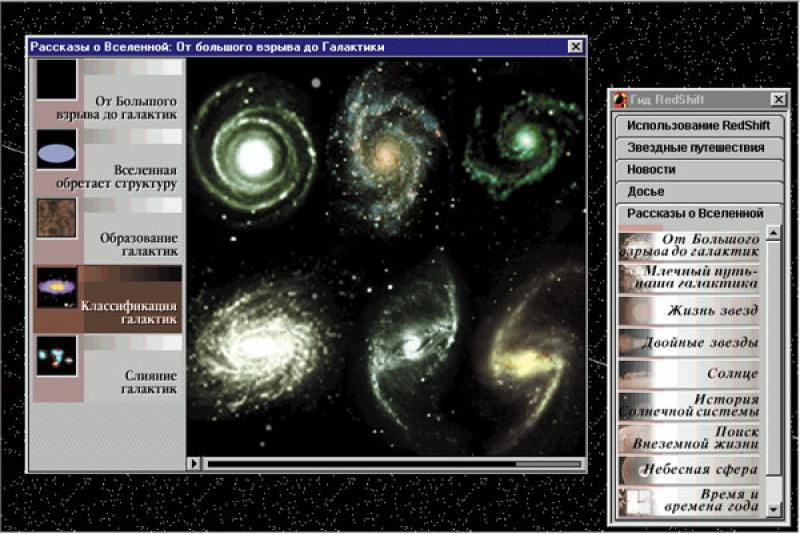Click the scroll-down arrow in the story list
Screen dimensions: 800x534
773,510
